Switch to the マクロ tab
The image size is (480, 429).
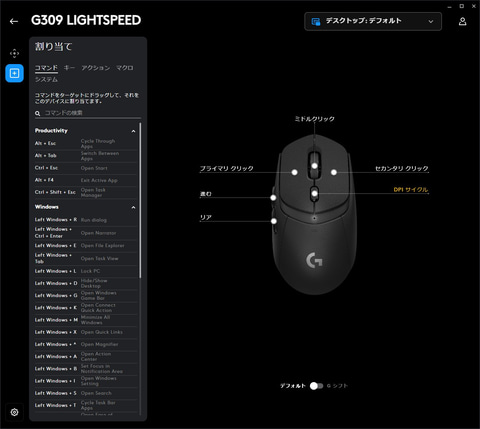click(x=125, y=68)
